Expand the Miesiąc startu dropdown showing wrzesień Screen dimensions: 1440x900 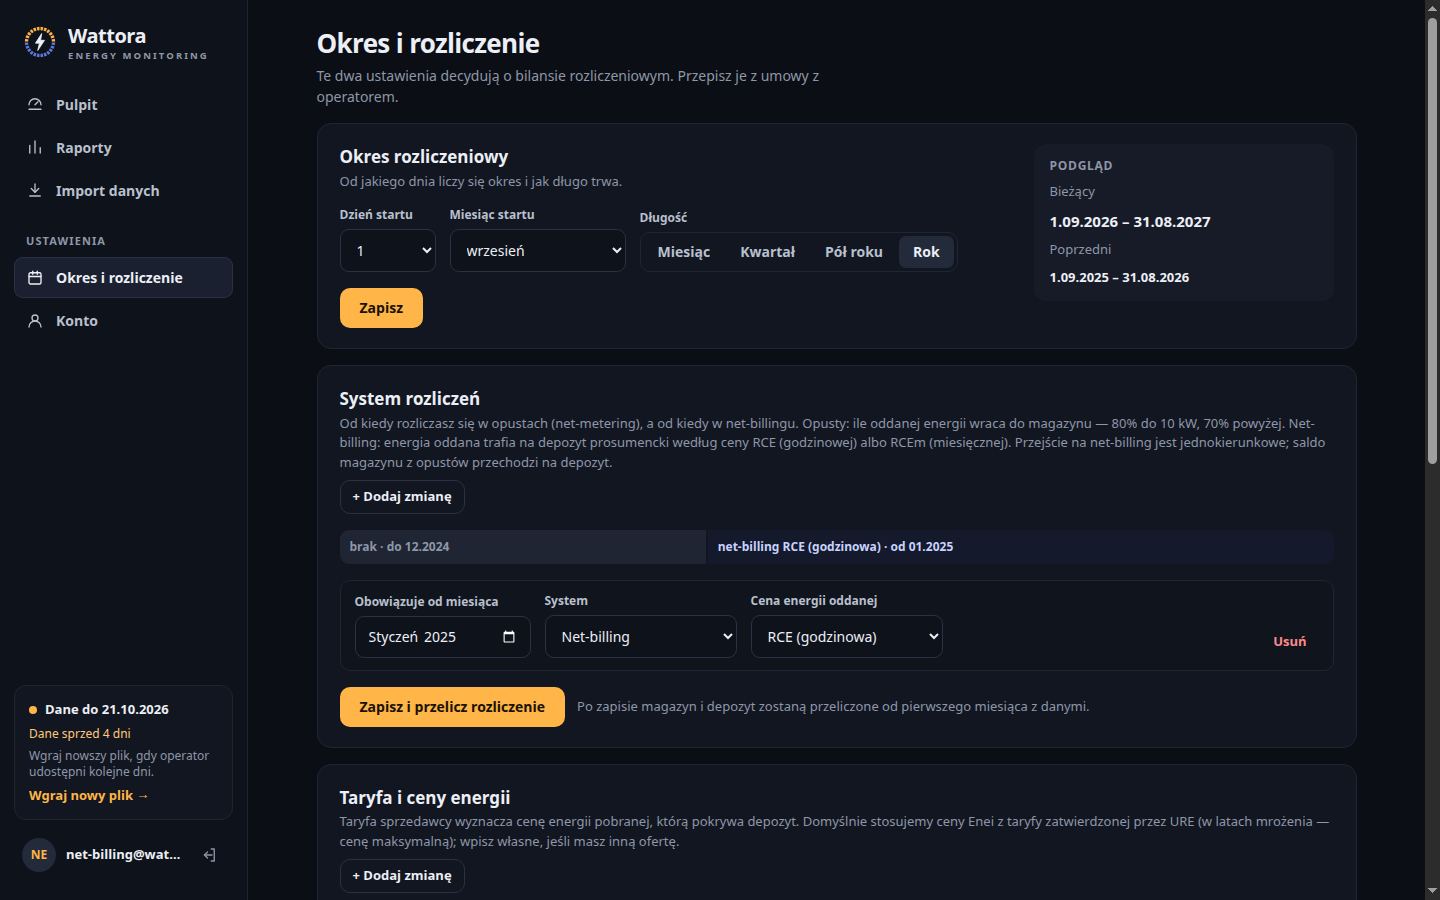click(x=538, y=251)
